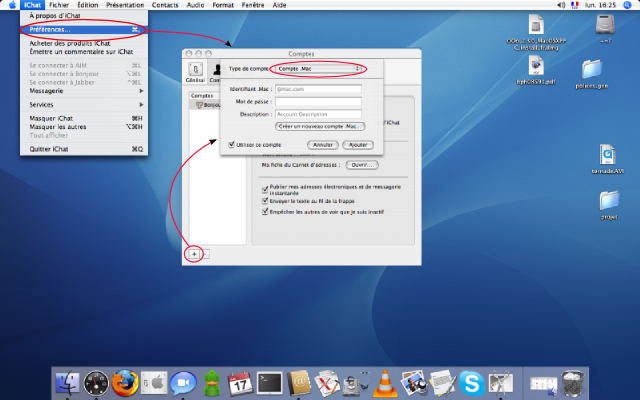Select Masquer iChat menu item
This screenshot has height=400, width=640.
tap(84, 118)
